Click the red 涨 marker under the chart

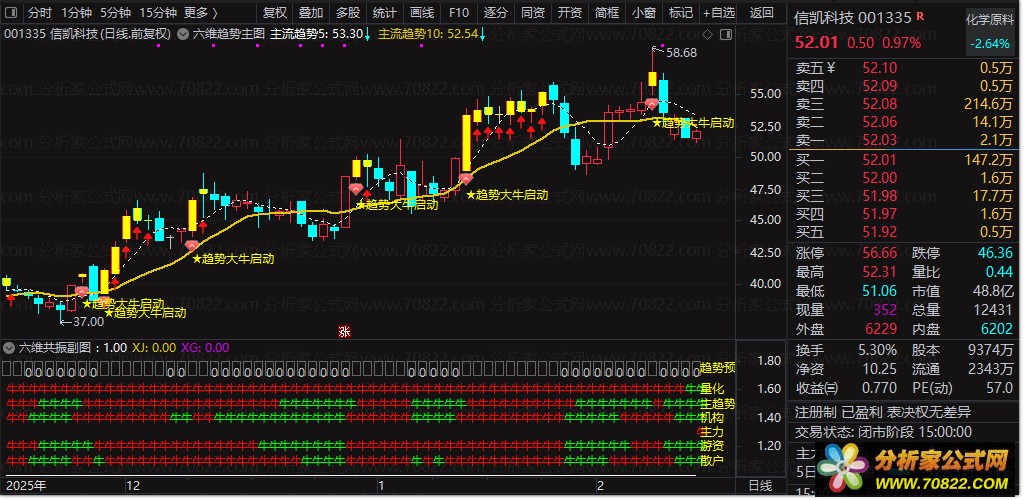344,332
